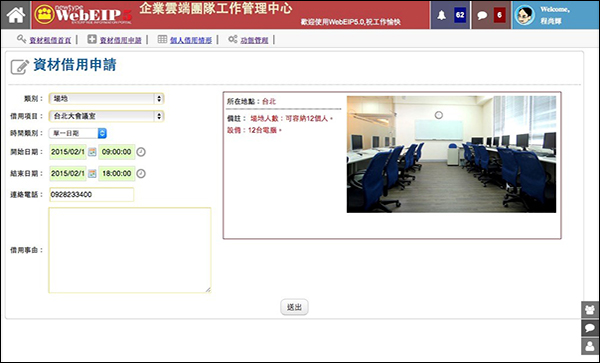Expand the 借用項目 item dropdown
600x363 pixels.
point(106,116)
